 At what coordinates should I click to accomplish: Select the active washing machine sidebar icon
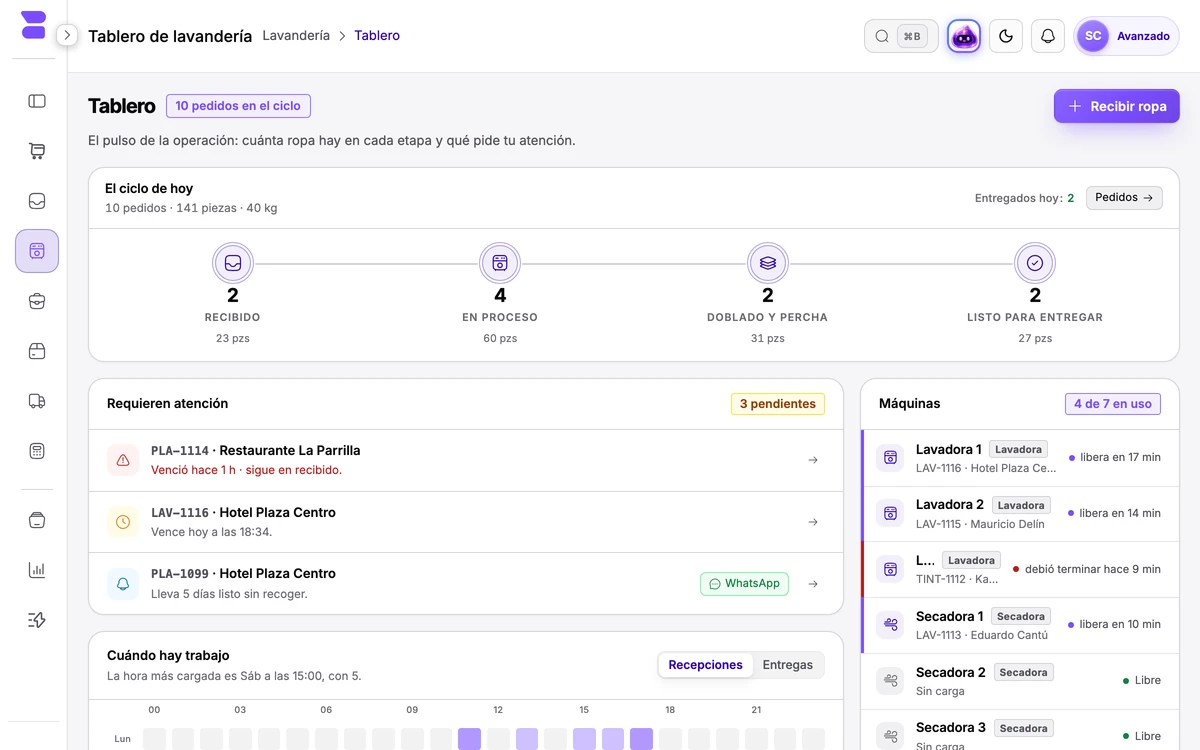(37, 251)
